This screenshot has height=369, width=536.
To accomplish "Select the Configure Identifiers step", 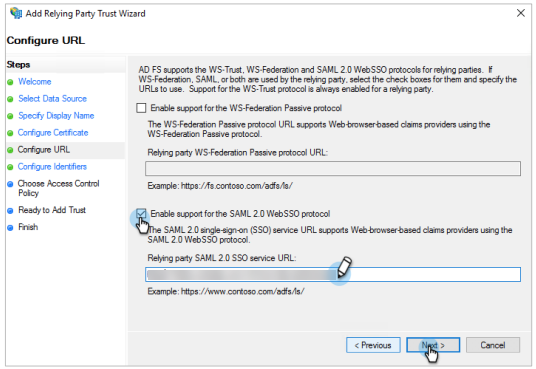I will (x=52, y=167).
